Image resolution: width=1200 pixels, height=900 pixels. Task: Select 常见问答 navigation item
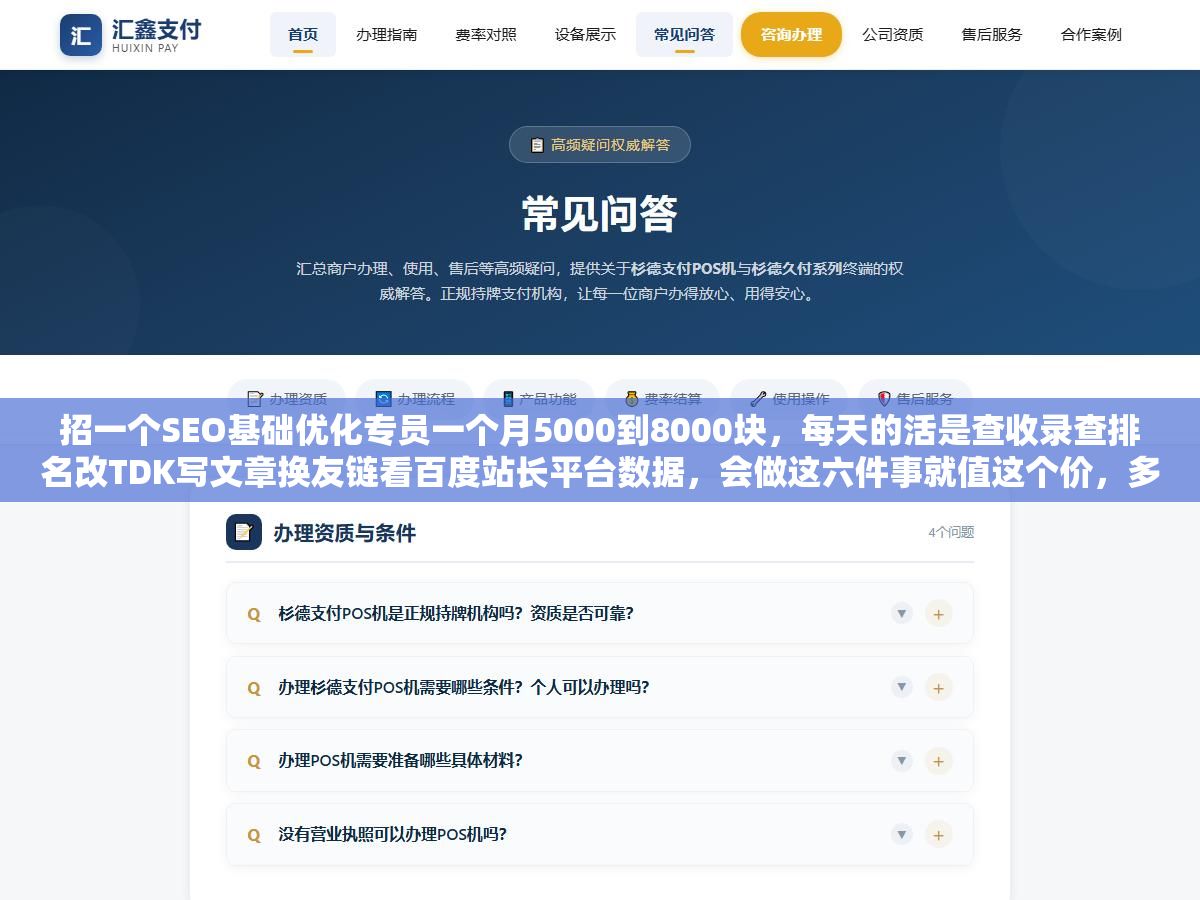684,34
